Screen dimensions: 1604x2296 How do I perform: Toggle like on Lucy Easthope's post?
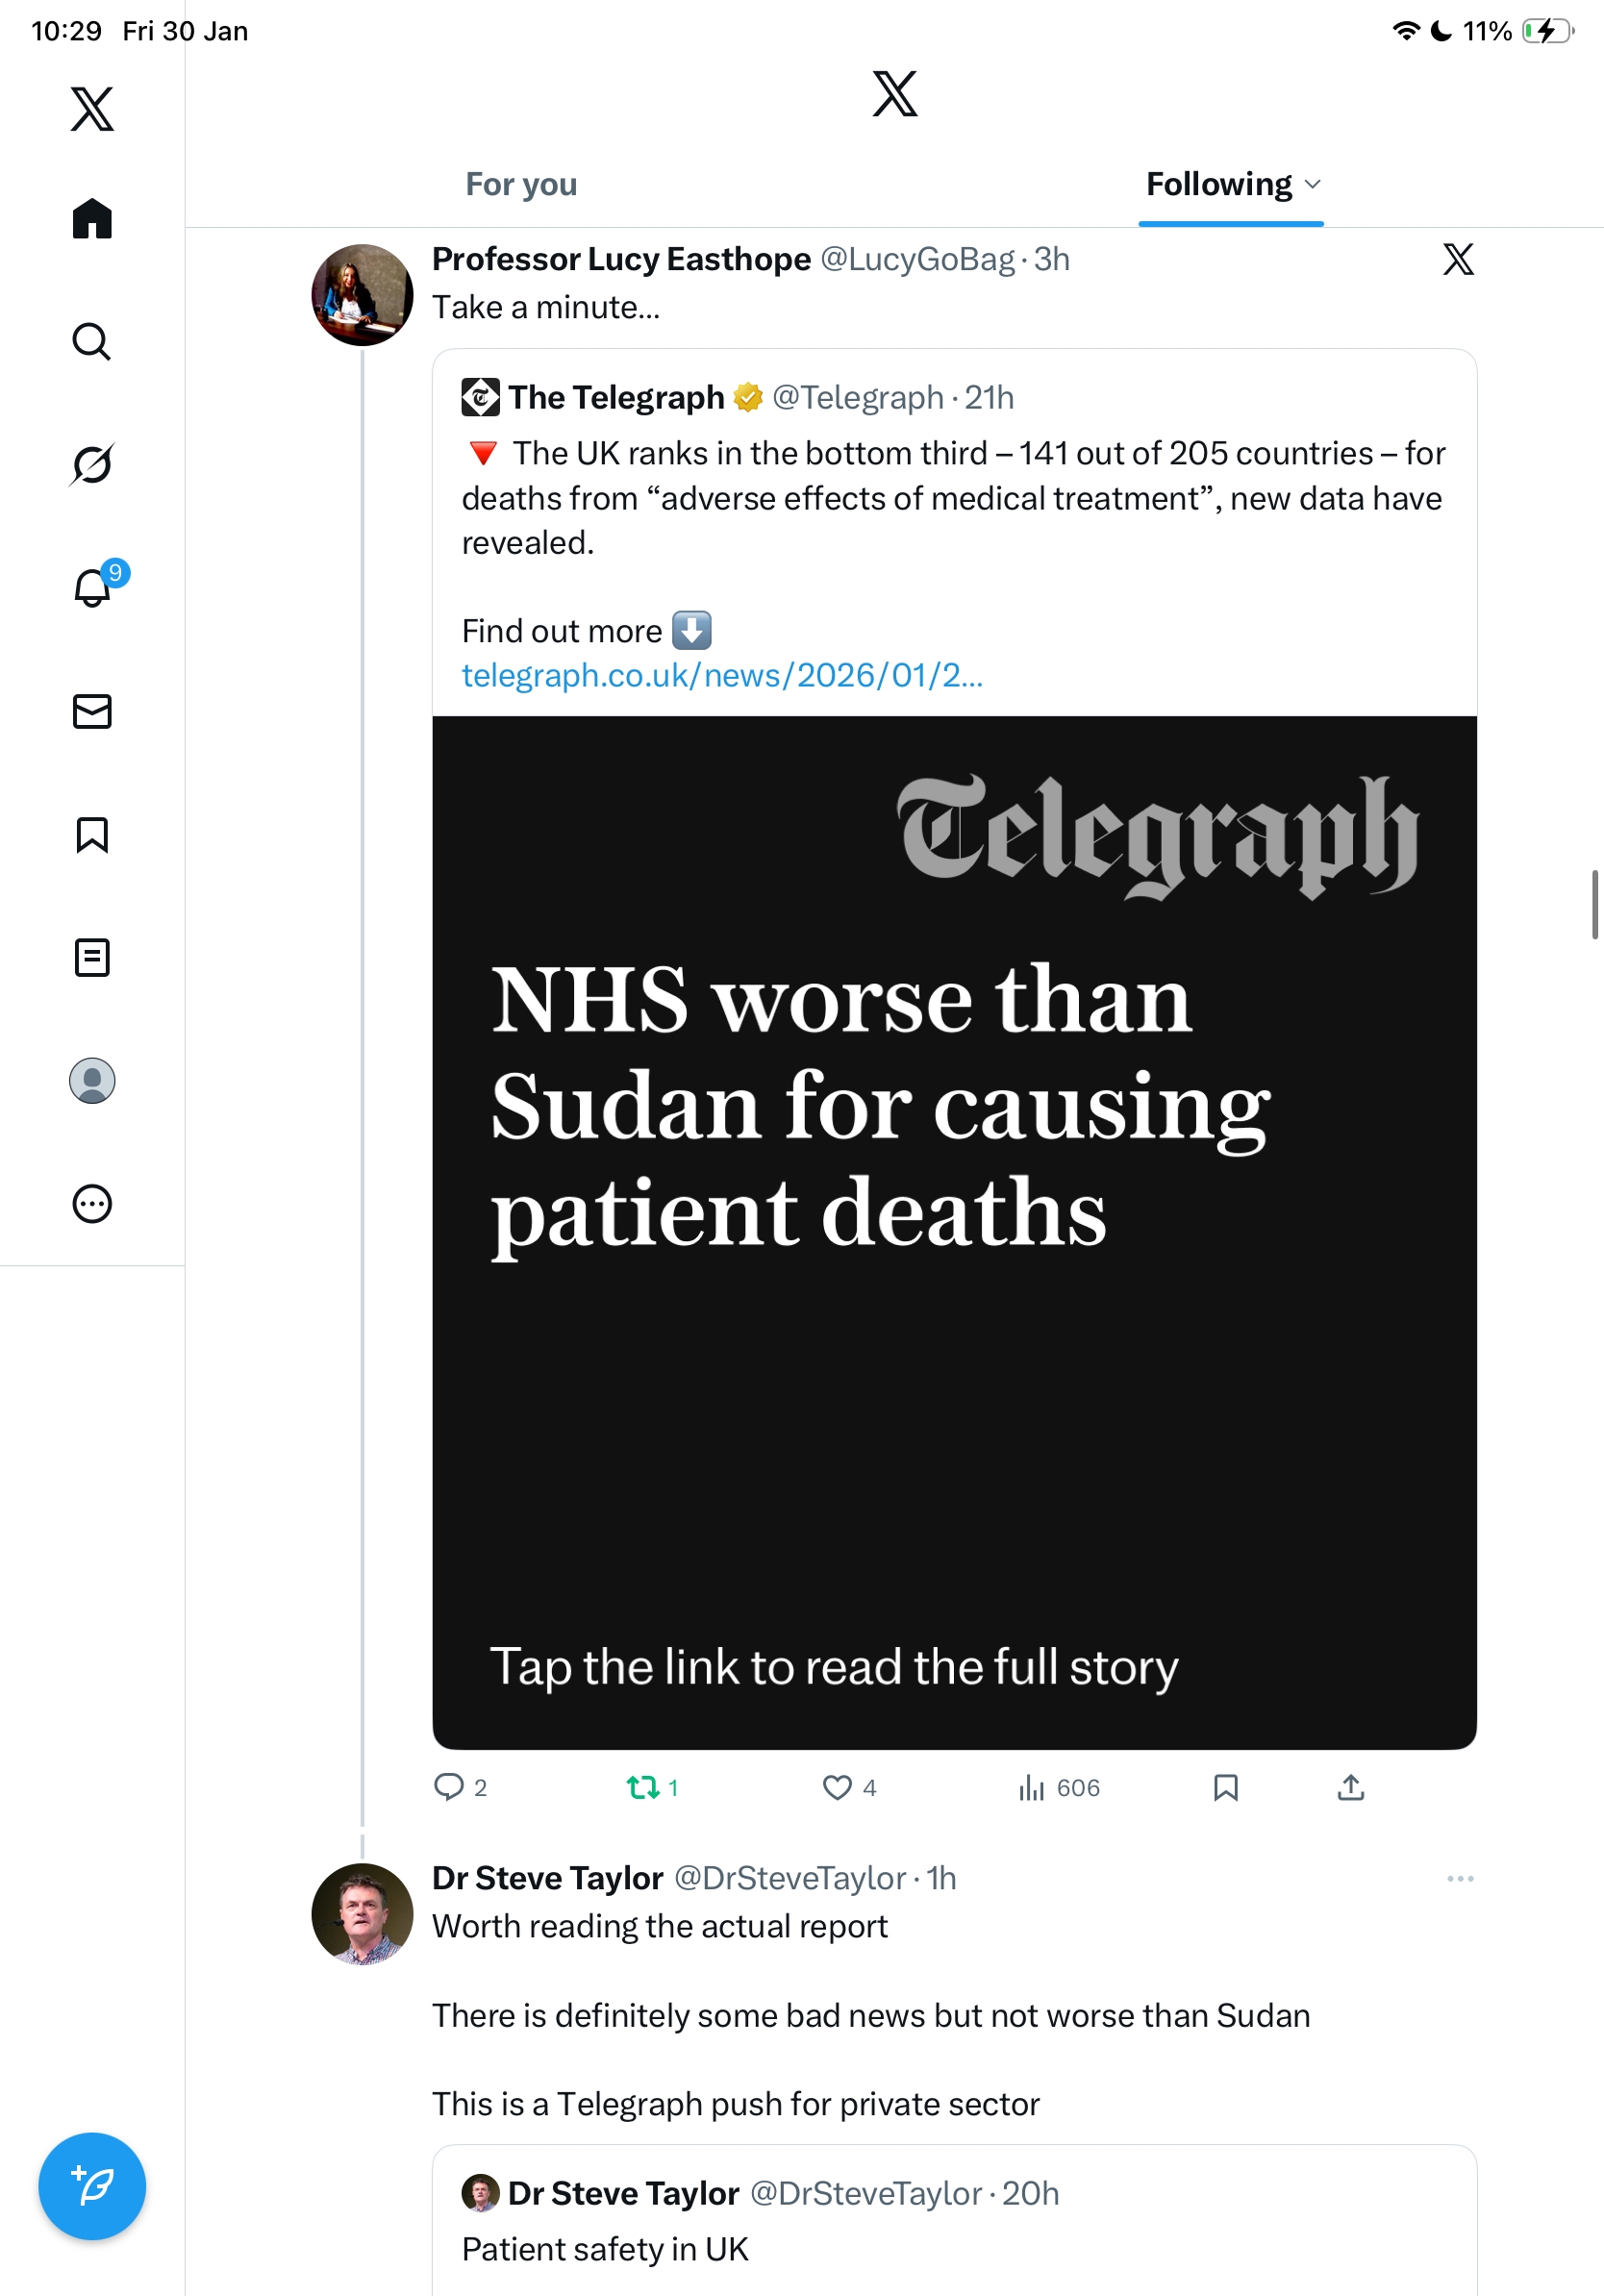pyautogui.click(x=837, y=1787)
